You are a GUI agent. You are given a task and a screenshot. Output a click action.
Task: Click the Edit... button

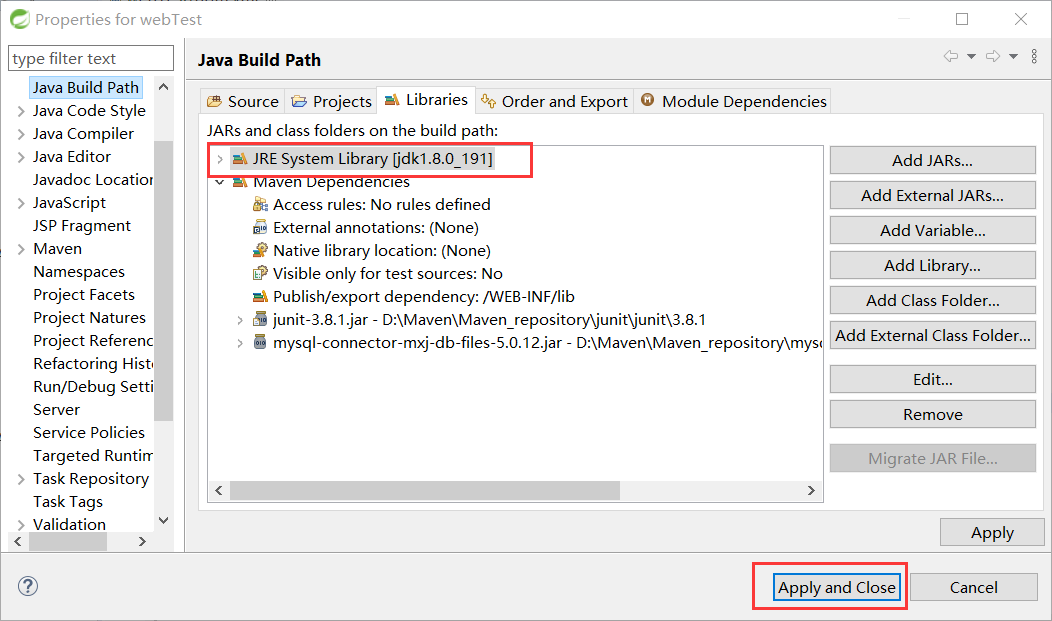coord(933,379)
